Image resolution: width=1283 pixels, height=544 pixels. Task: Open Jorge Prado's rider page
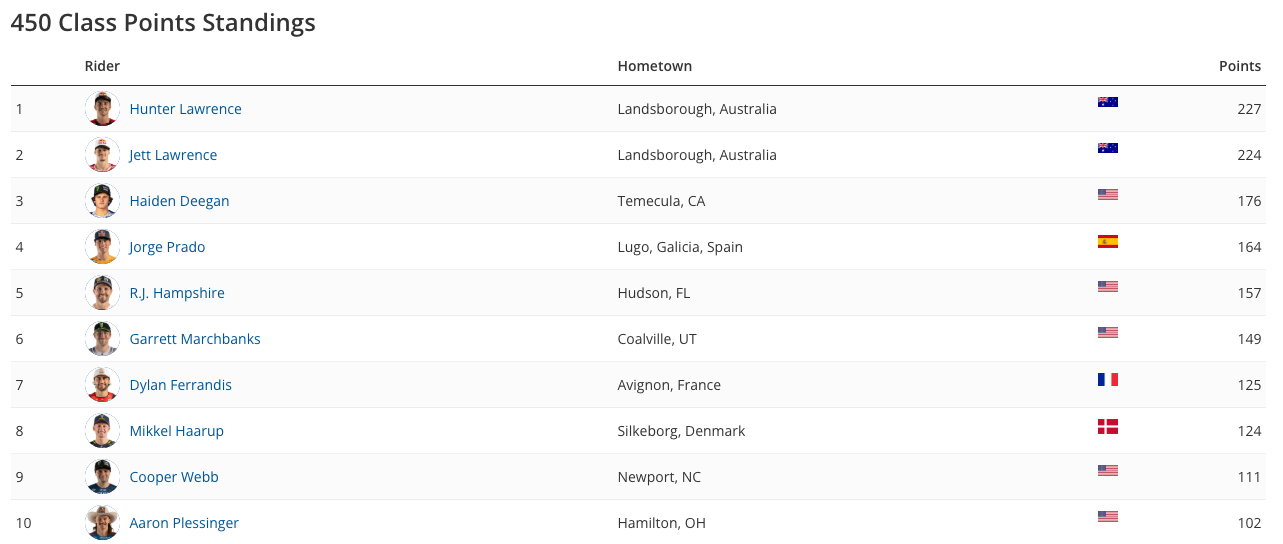click(167, 247)
